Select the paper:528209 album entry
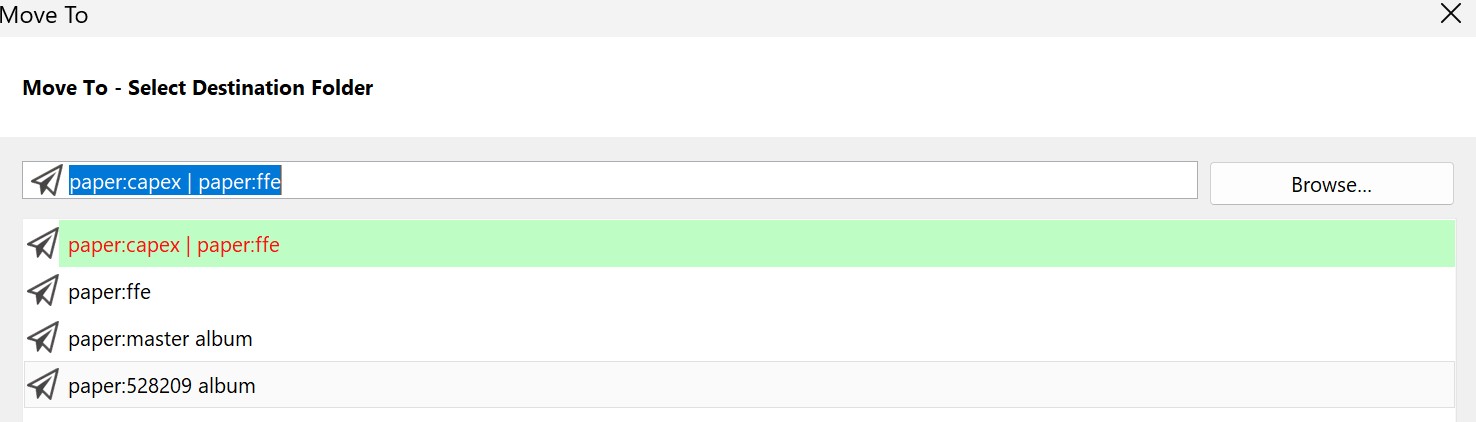 161,386
